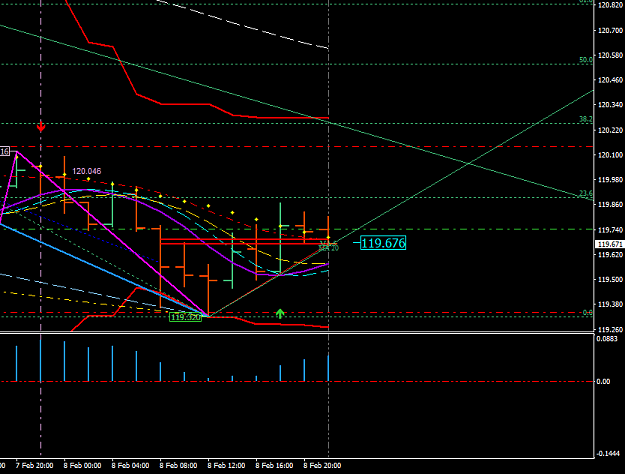Click 120.820 on the price scale
This screenshot has height=474, width=625.
coord(611,5)
